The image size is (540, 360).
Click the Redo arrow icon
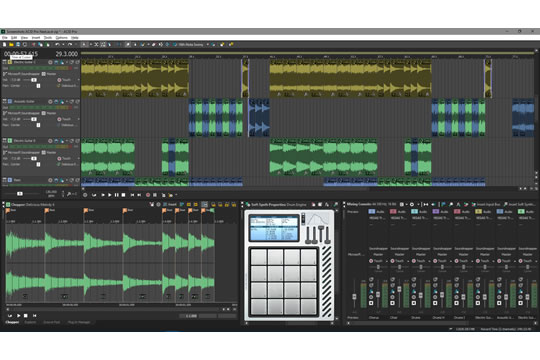[x=70, y=44]
